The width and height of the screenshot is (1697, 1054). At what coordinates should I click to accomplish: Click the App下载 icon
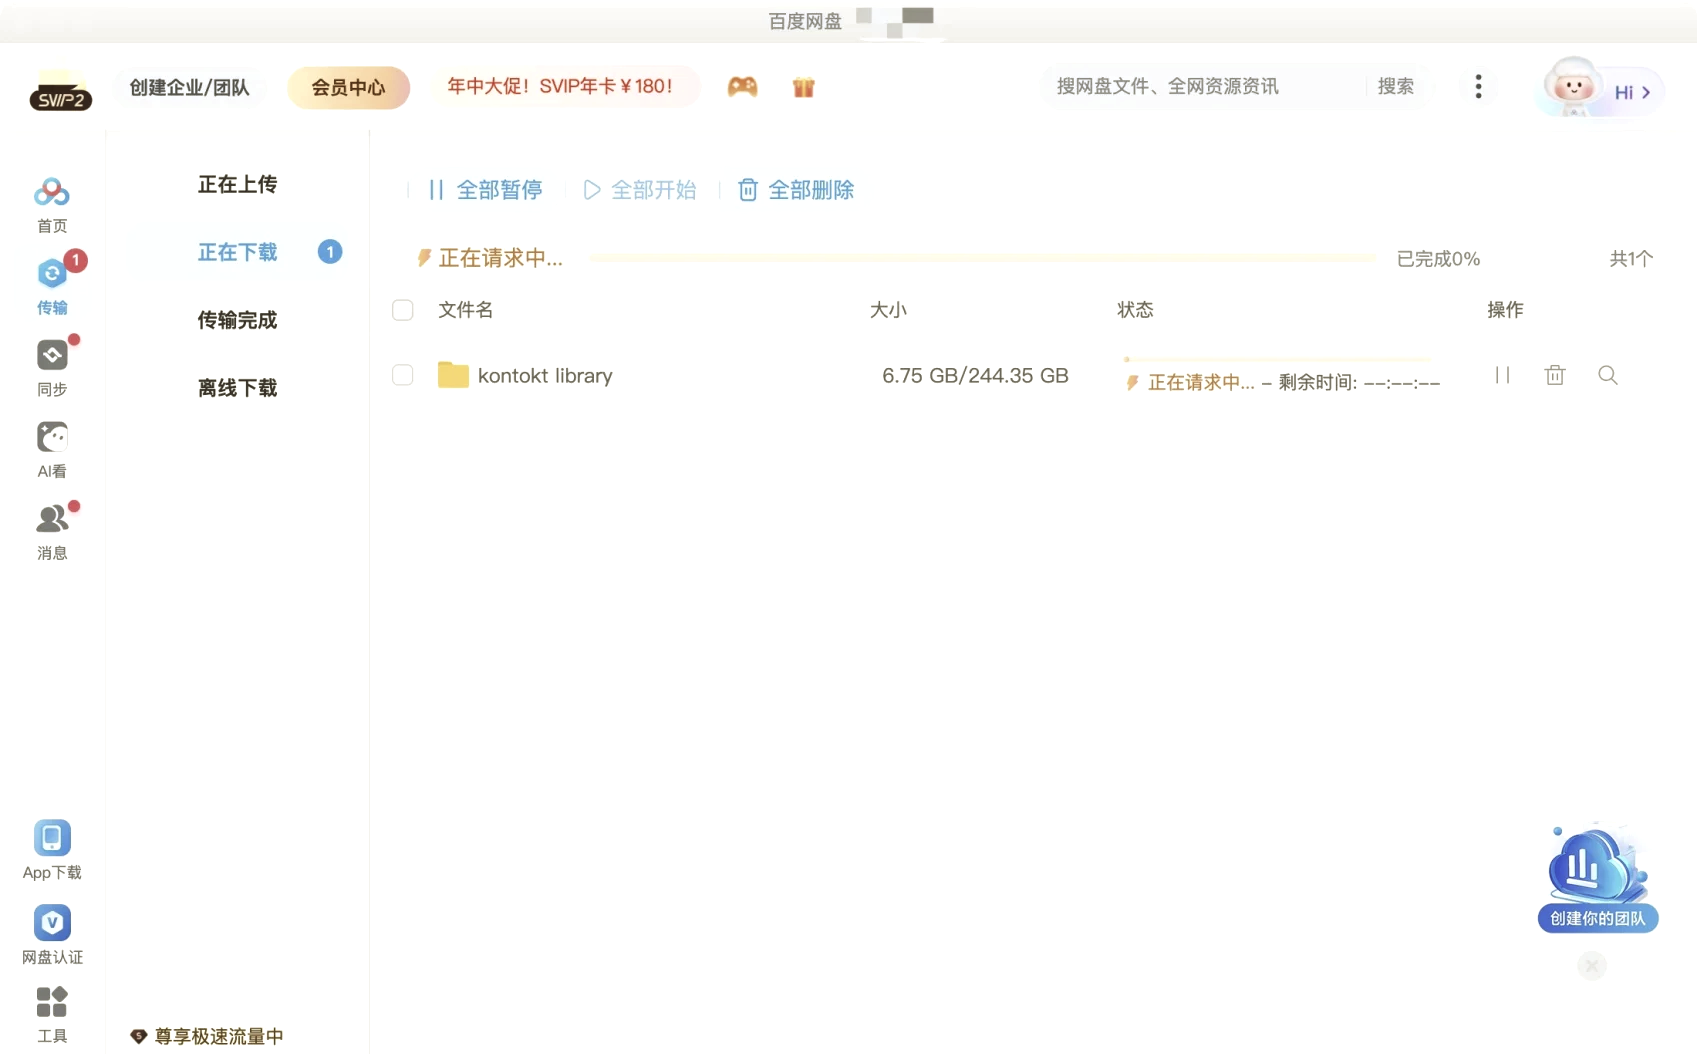[52, 838]
